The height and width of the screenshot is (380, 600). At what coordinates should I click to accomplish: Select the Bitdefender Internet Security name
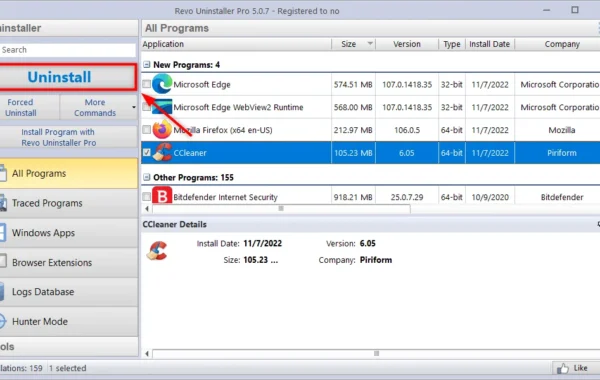(x=225, y=197)
